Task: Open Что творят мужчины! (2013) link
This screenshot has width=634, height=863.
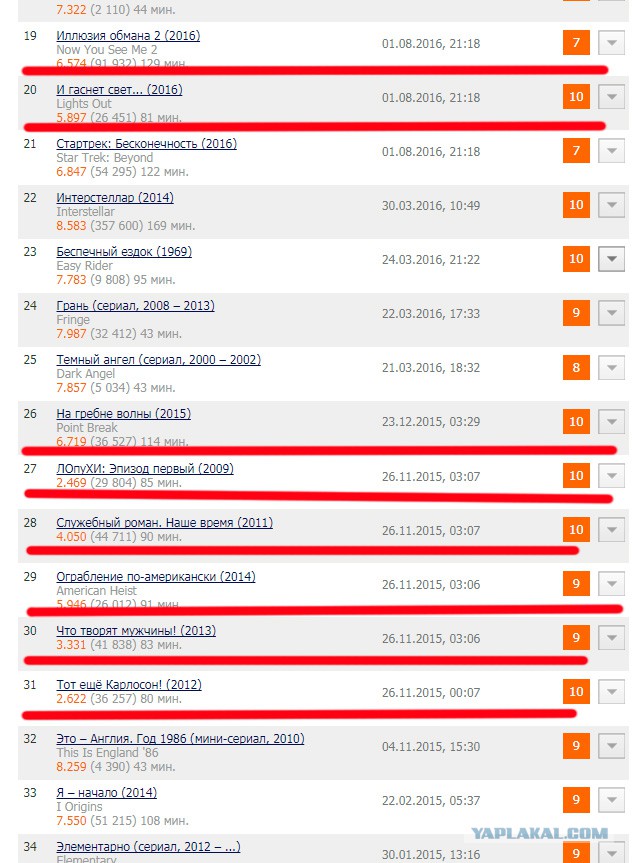Action: tap(136, 630)
